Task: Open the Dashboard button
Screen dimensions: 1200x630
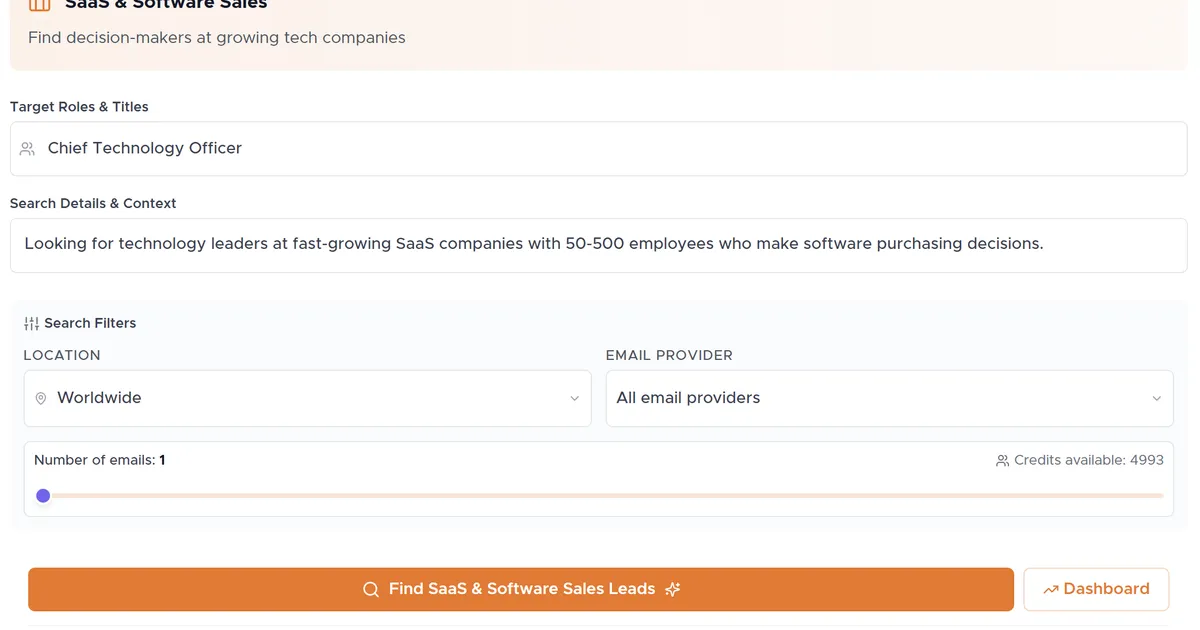Action: pos(1096,589)
